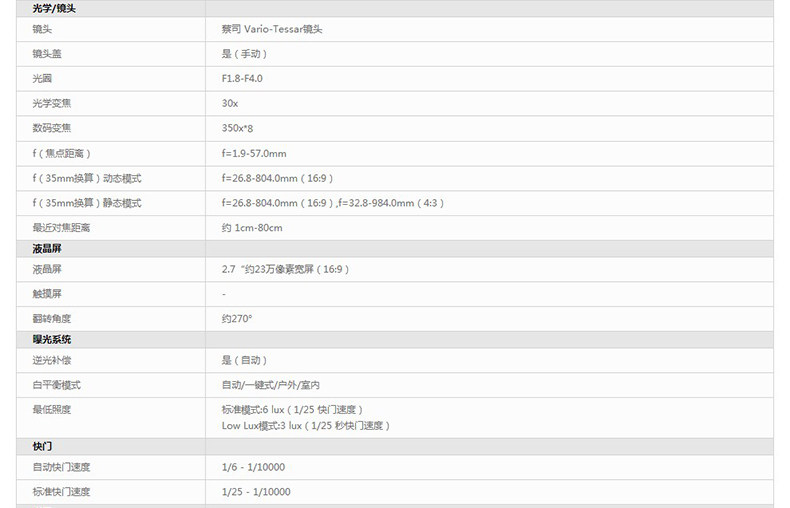Select the 1/6 - 1/10000 auto shutter value
Image resolution: width=790 pixels, height=508 pixels.
[x=253, y=467]
